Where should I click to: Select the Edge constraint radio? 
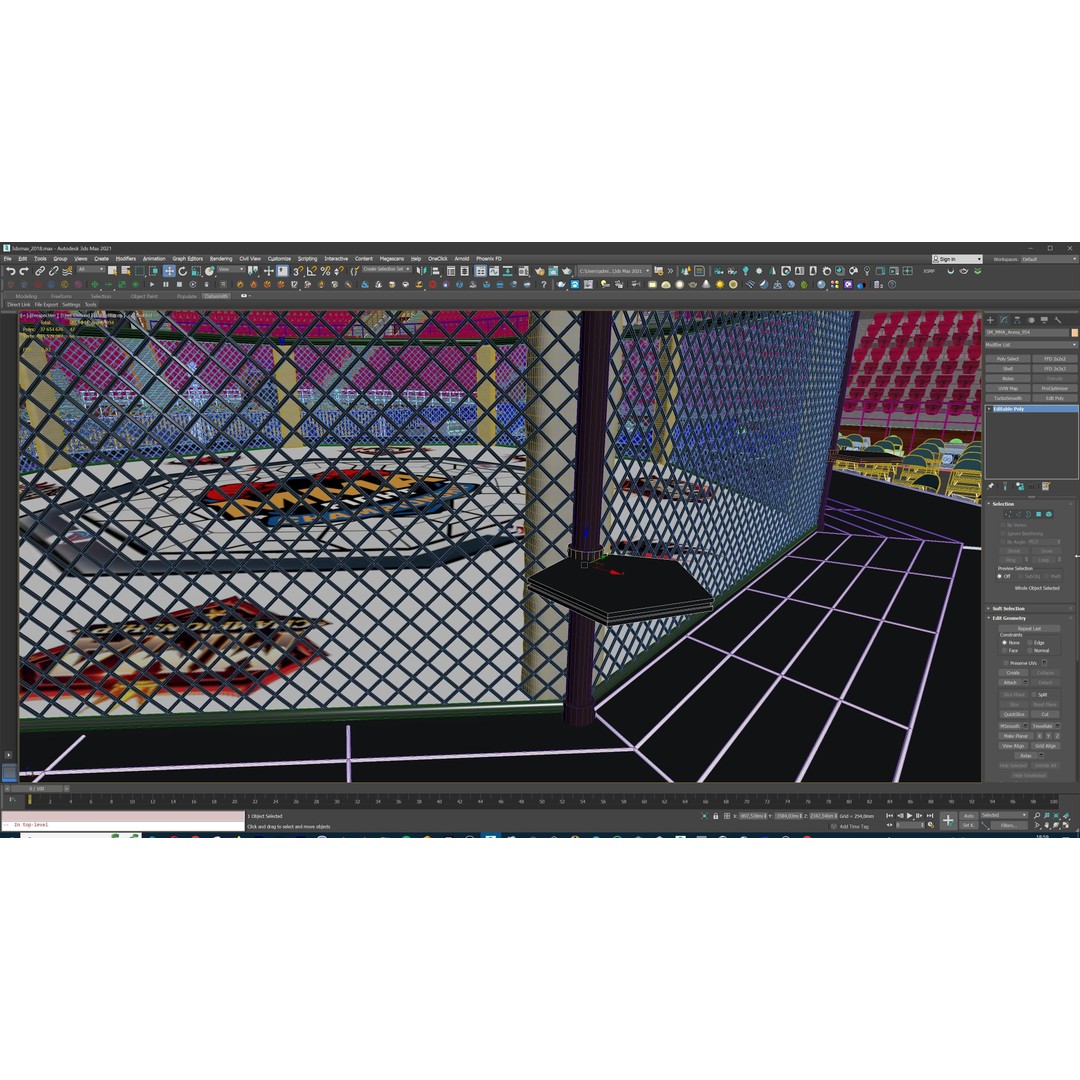pos(1030,643)
